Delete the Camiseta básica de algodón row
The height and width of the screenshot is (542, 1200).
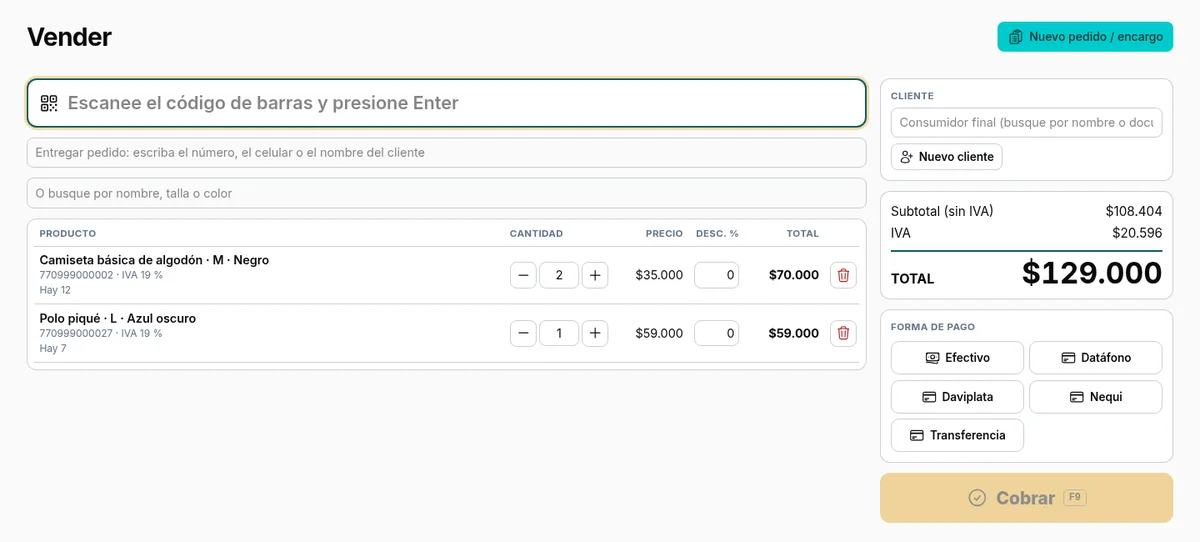pos(843,275)
